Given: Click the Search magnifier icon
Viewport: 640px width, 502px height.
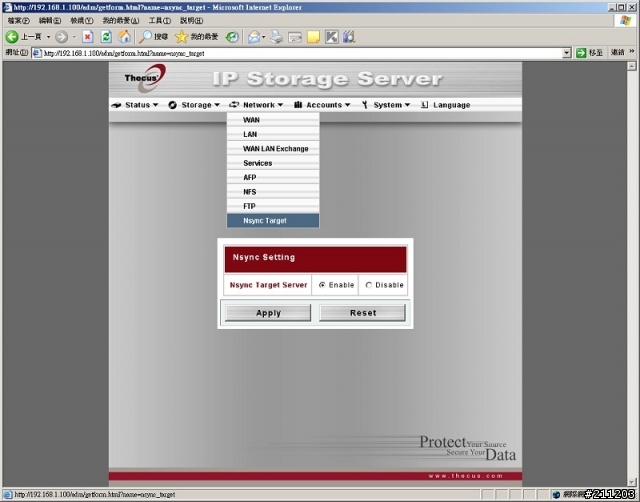Looking at the screenshot, I should [145, 37].
